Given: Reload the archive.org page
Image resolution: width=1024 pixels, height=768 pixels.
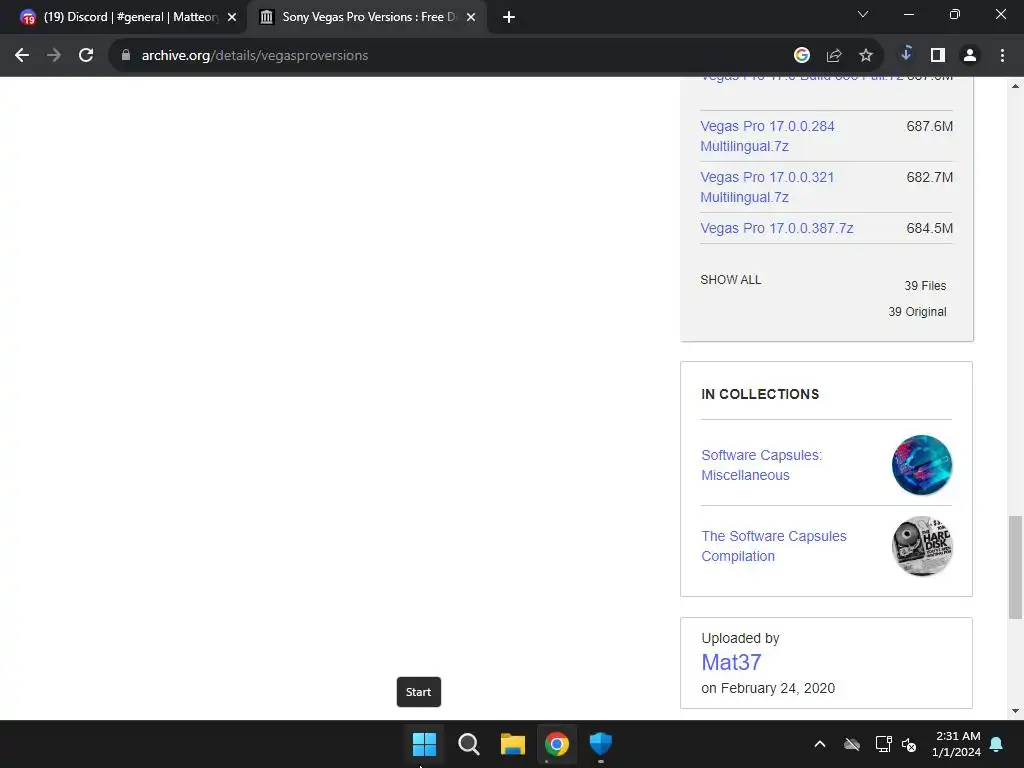Looking at the screenshot, I should coord(86,56).
